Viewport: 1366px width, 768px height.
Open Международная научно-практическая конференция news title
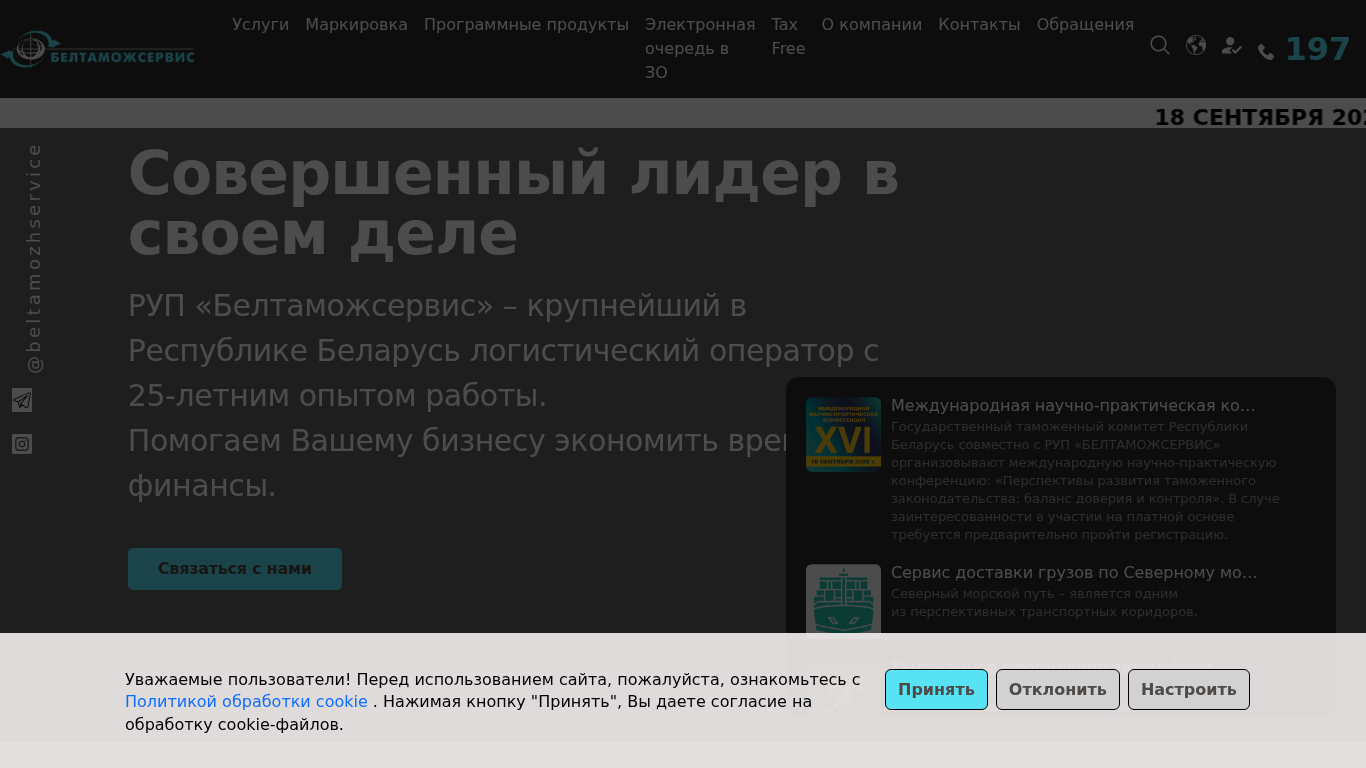(1073, 405)
